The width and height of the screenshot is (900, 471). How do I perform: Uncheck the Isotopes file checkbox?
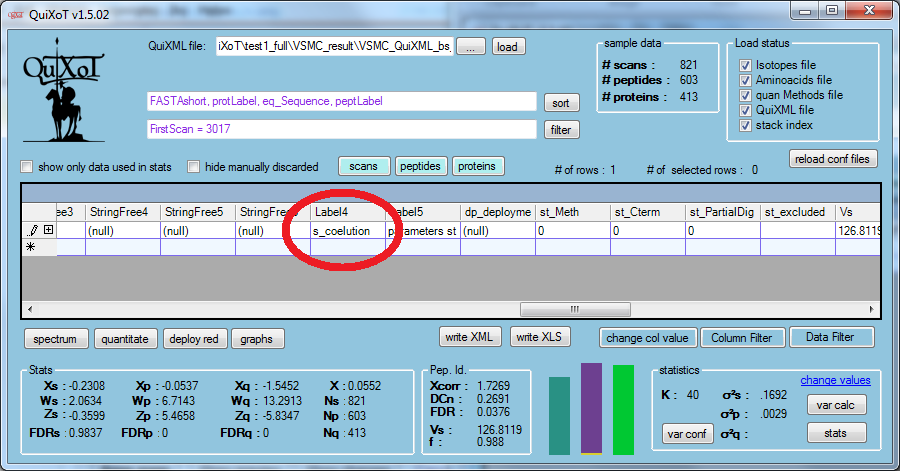[x=745, y=65]
